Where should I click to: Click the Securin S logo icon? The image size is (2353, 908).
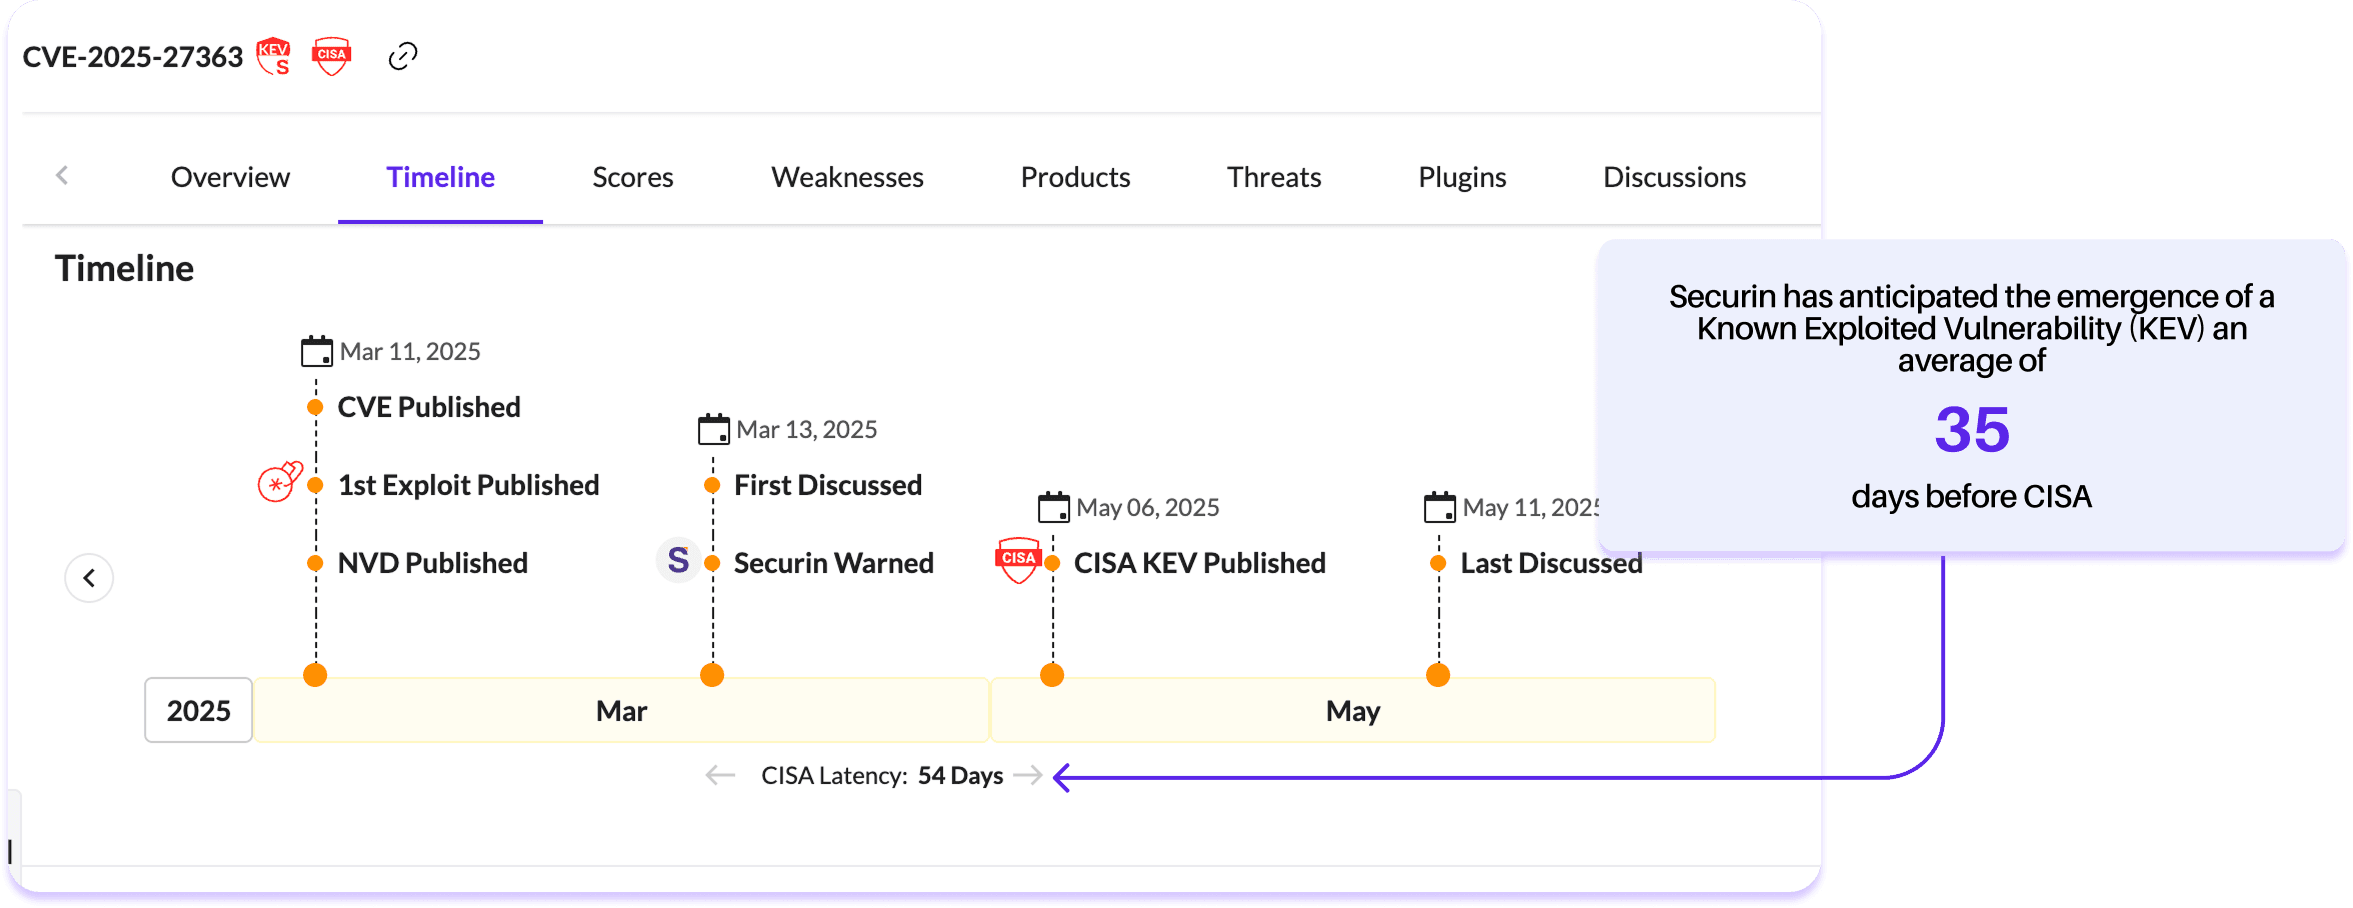[678, 560]
